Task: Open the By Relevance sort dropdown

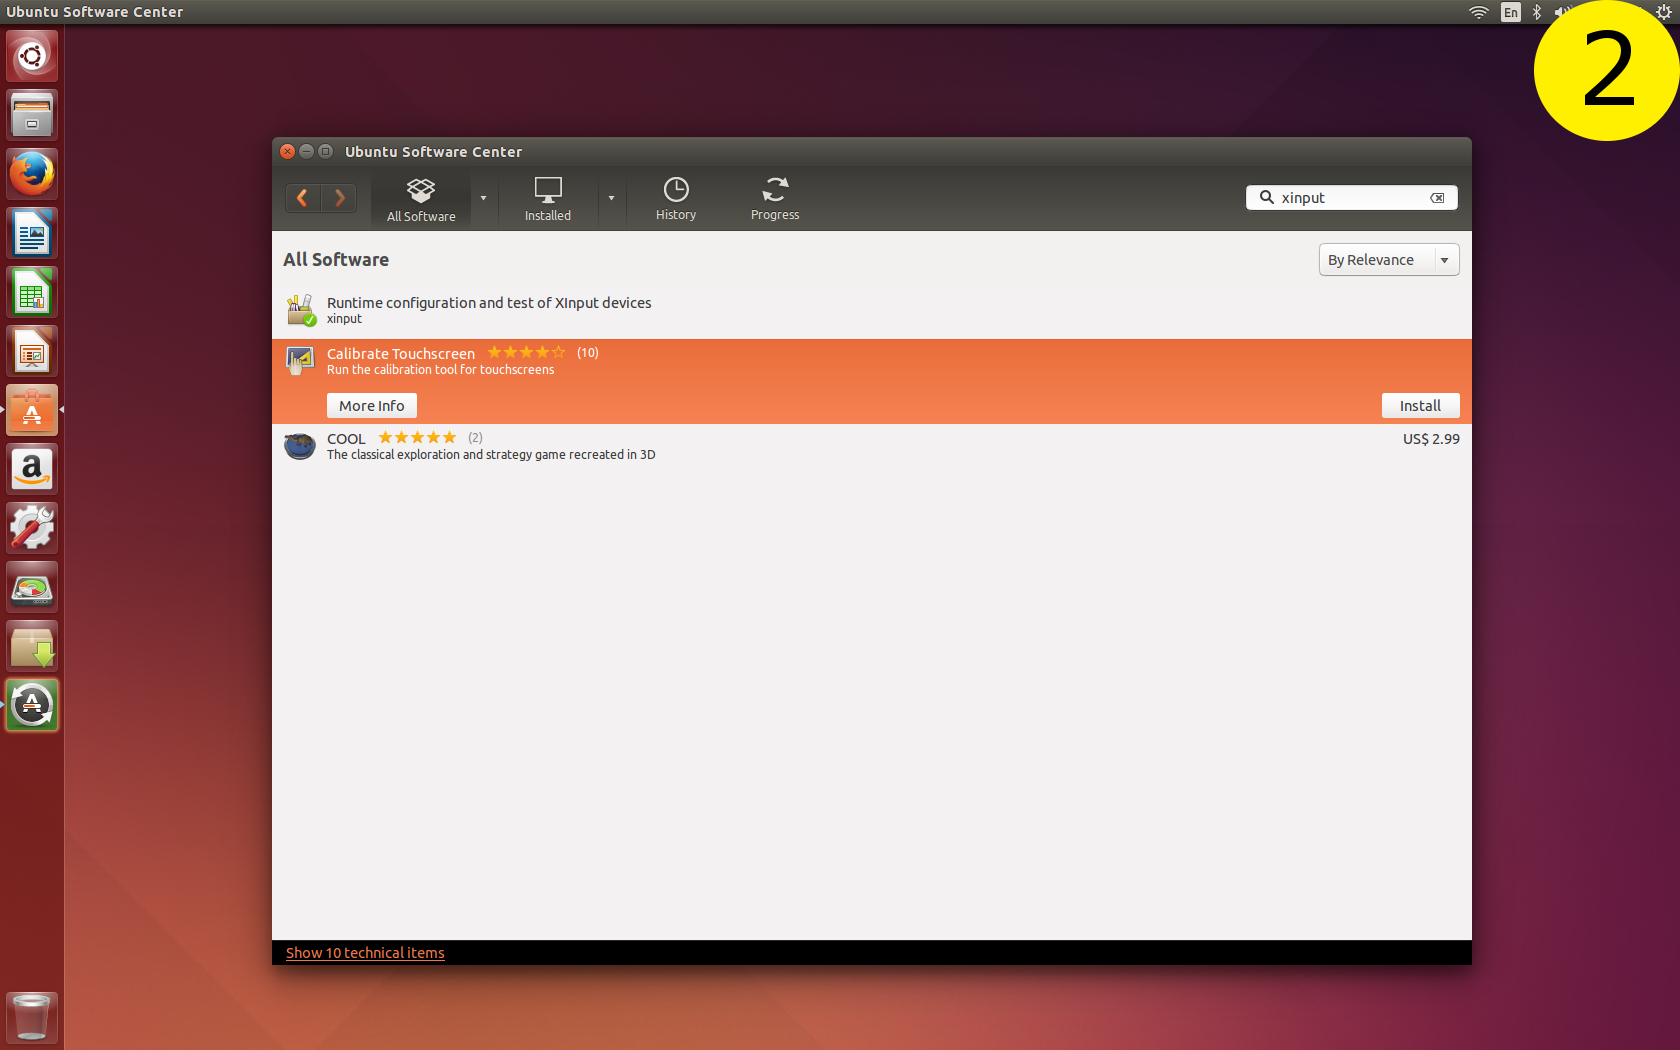Action: 1389,260
